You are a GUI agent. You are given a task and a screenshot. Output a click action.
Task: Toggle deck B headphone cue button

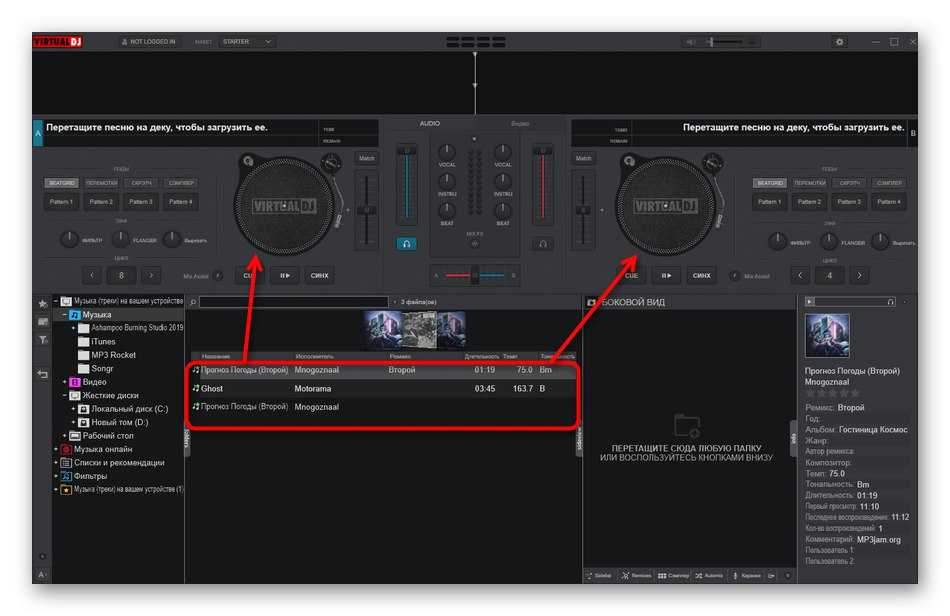click(543, 243)
